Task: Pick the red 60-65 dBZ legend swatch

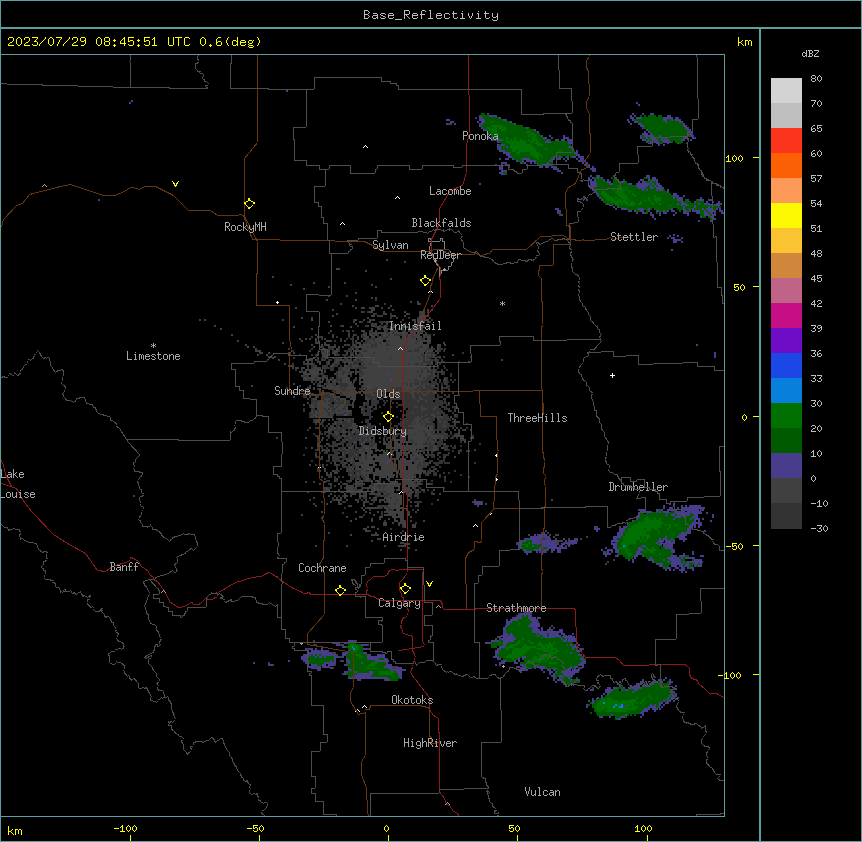Action: pos(786,140)
